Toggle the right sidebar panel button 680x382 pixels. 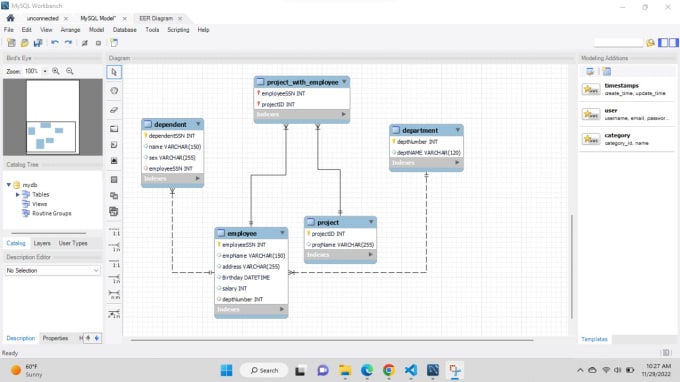click(x=673, y=42)
